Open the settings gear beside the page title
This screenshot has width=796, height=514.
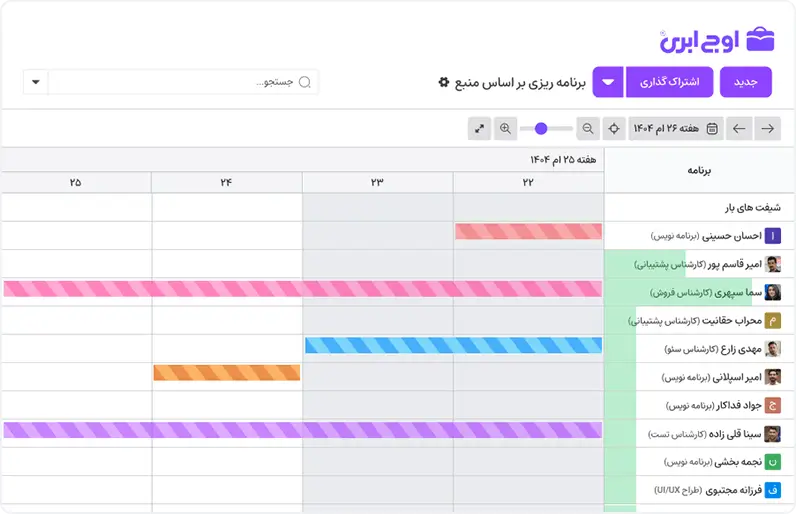point(444,82)
